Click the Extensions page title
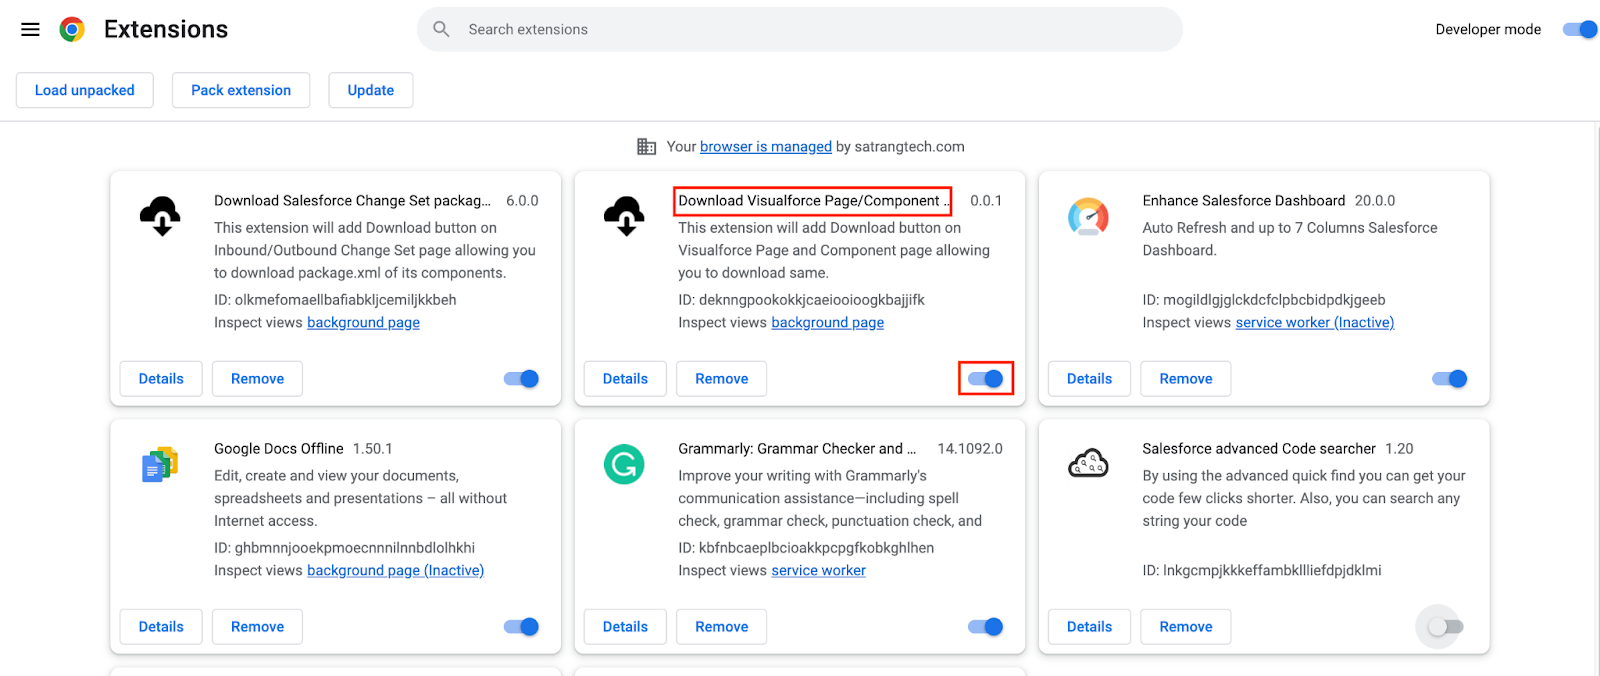Screen dimensions: 1600x676 [x=166, y=29]
